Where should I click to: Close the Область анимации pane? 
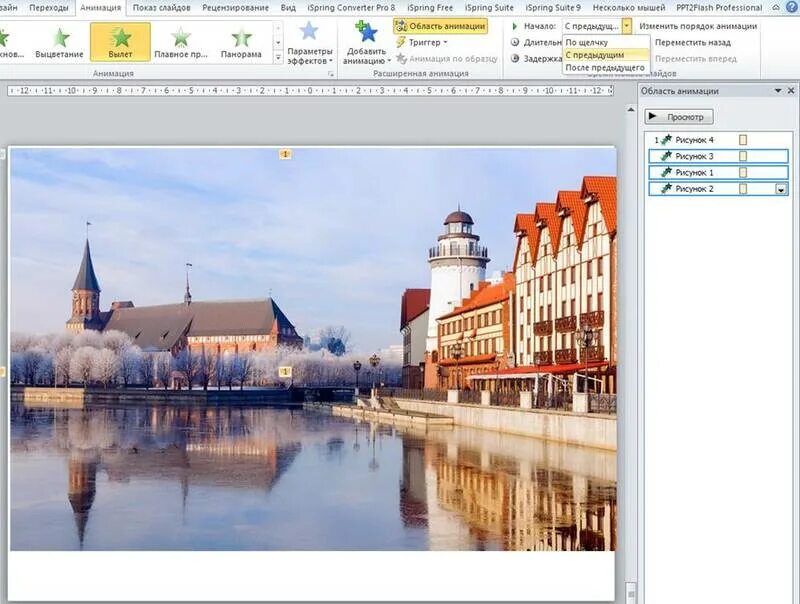pos(791,90)
